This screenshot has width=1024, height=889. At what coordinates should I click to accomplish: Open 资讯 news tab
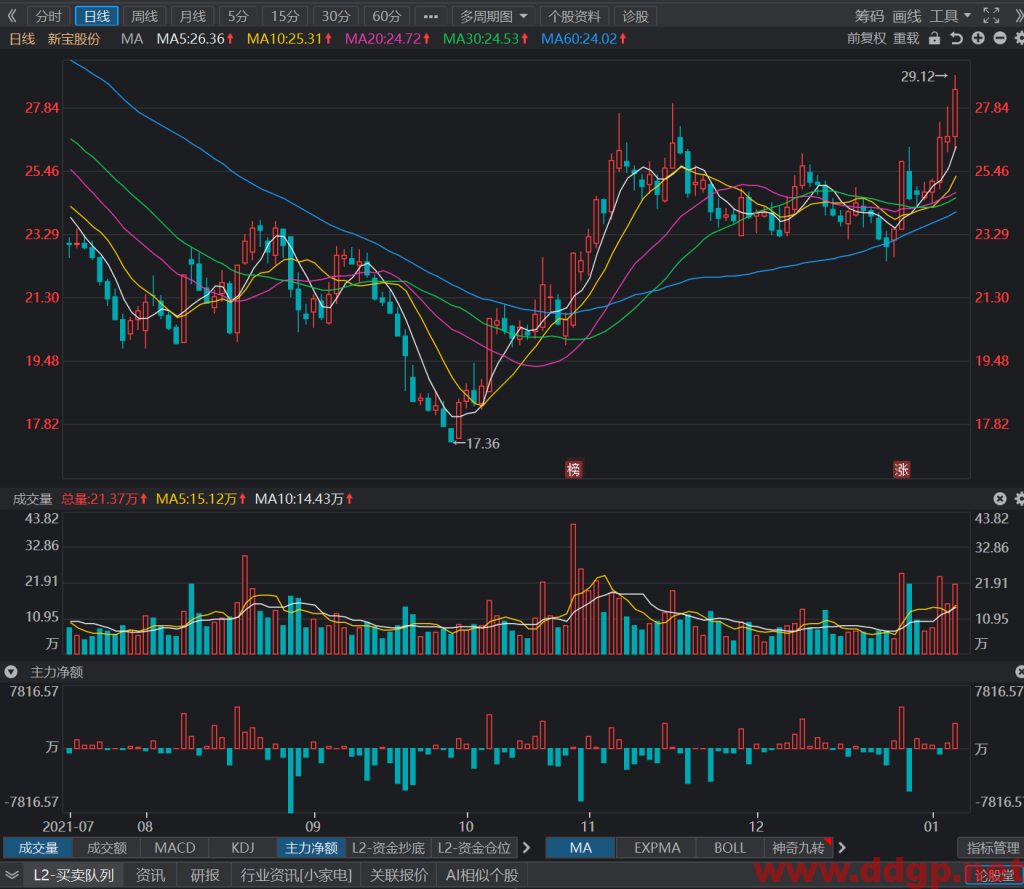150,875
